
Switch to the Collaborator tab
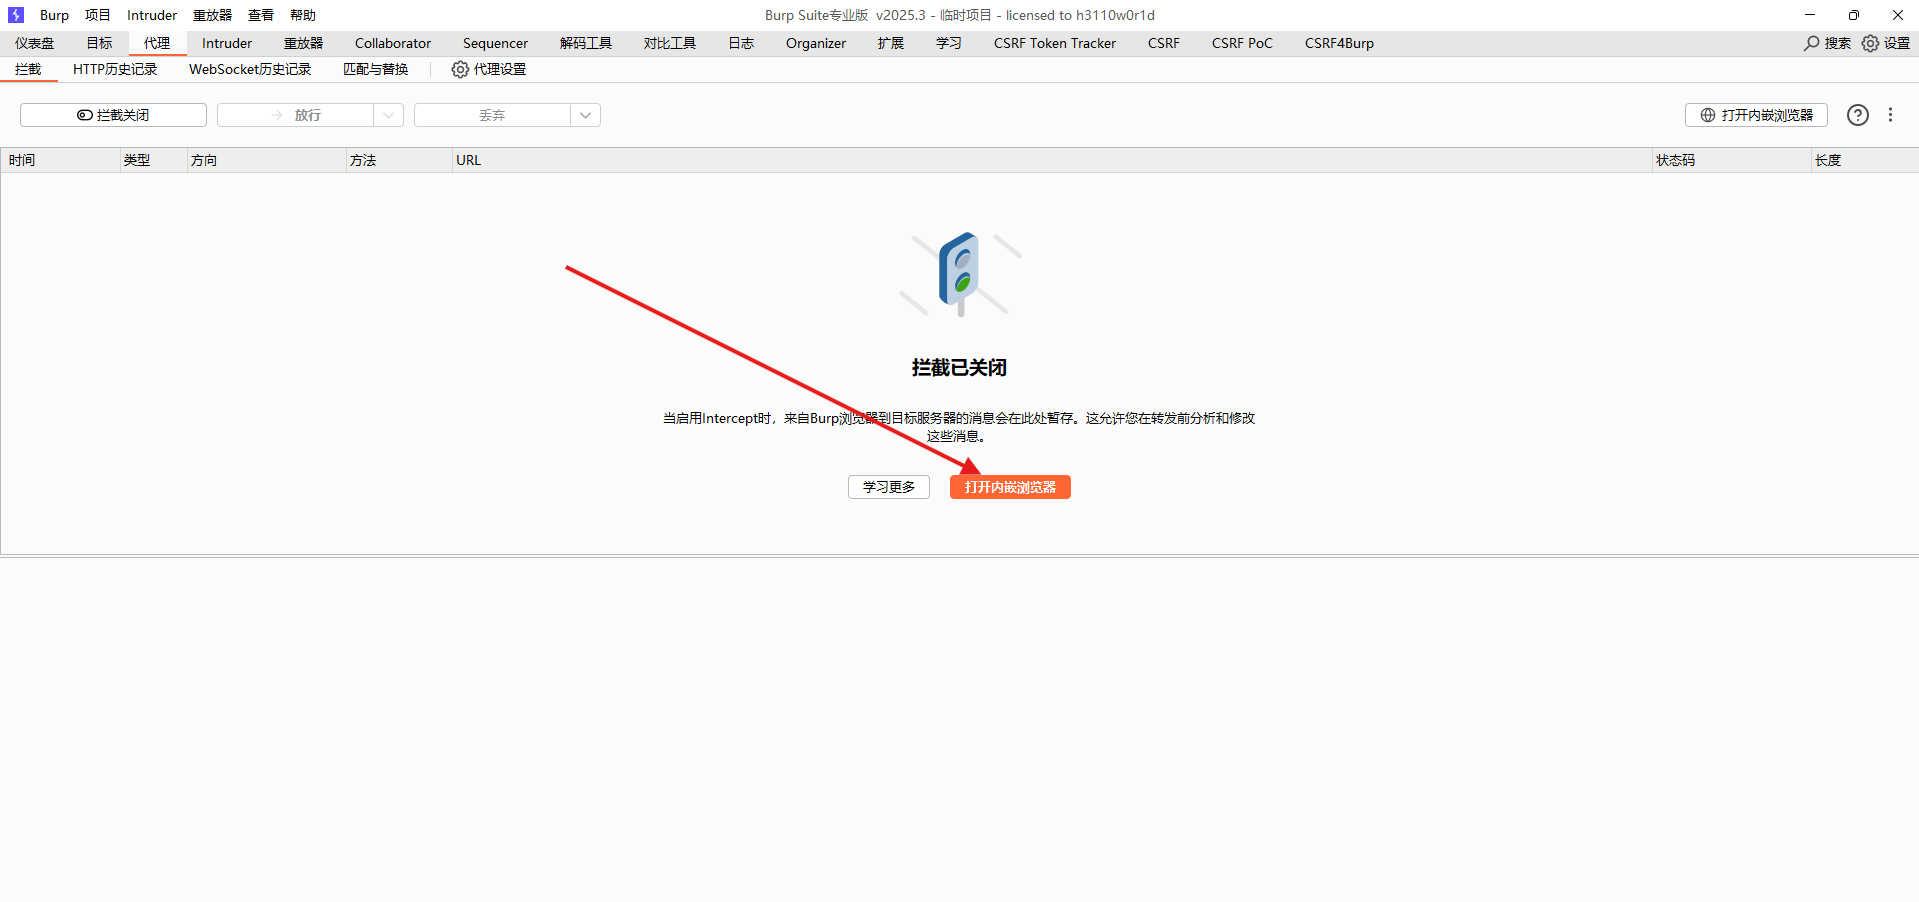coord(393,43)
